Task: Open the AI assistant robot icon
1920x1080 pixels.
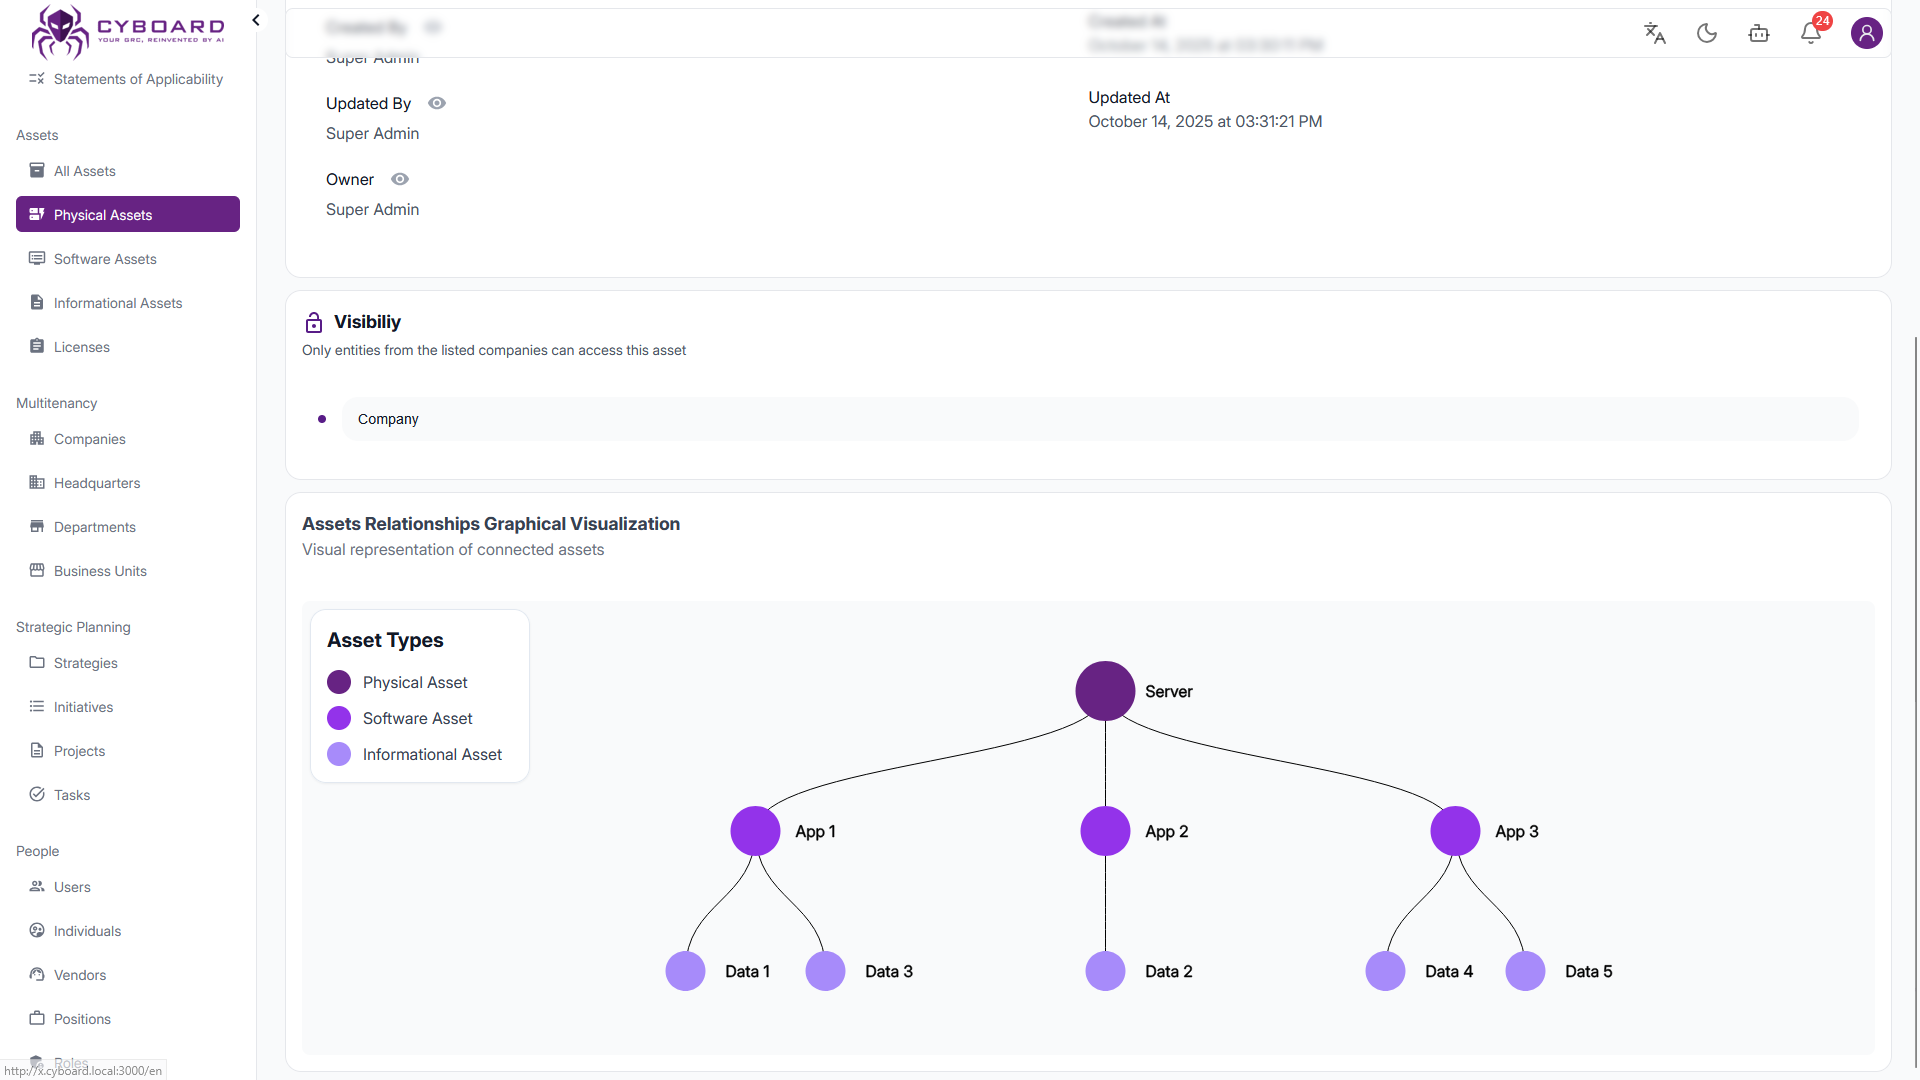Action: tap(1759, 33)
